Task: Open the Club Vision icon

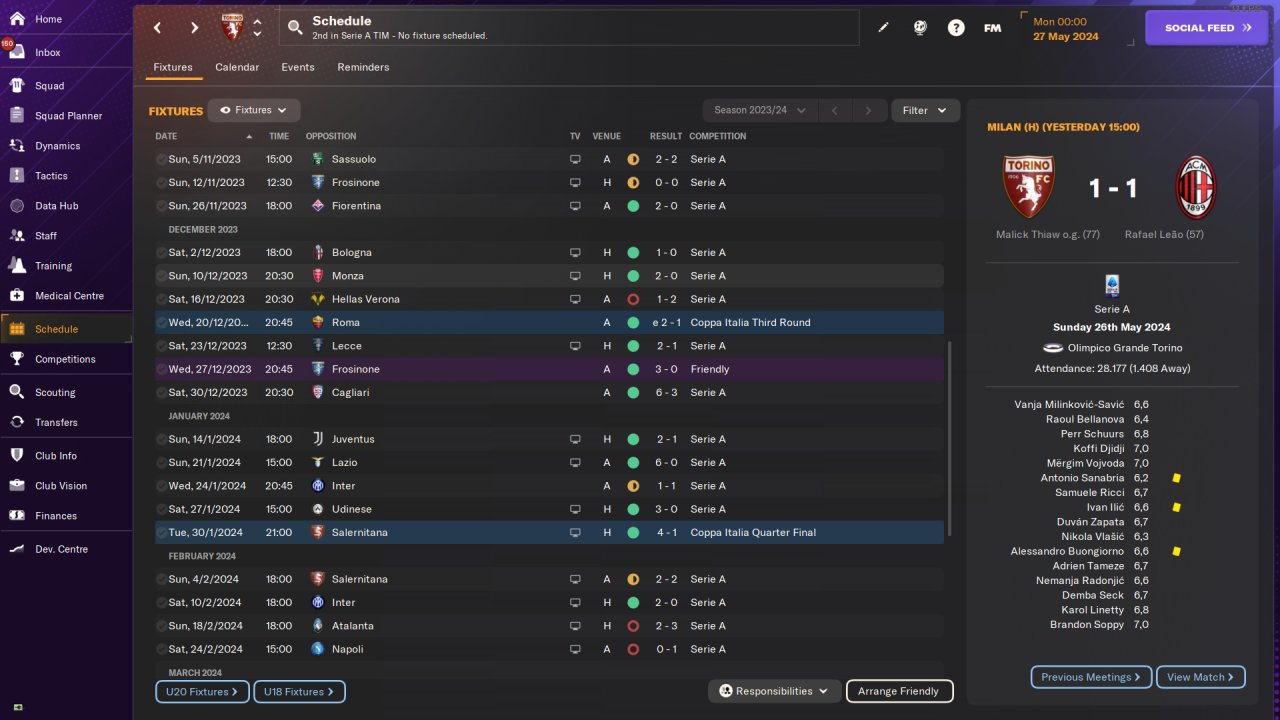Action: coord(17,486)
